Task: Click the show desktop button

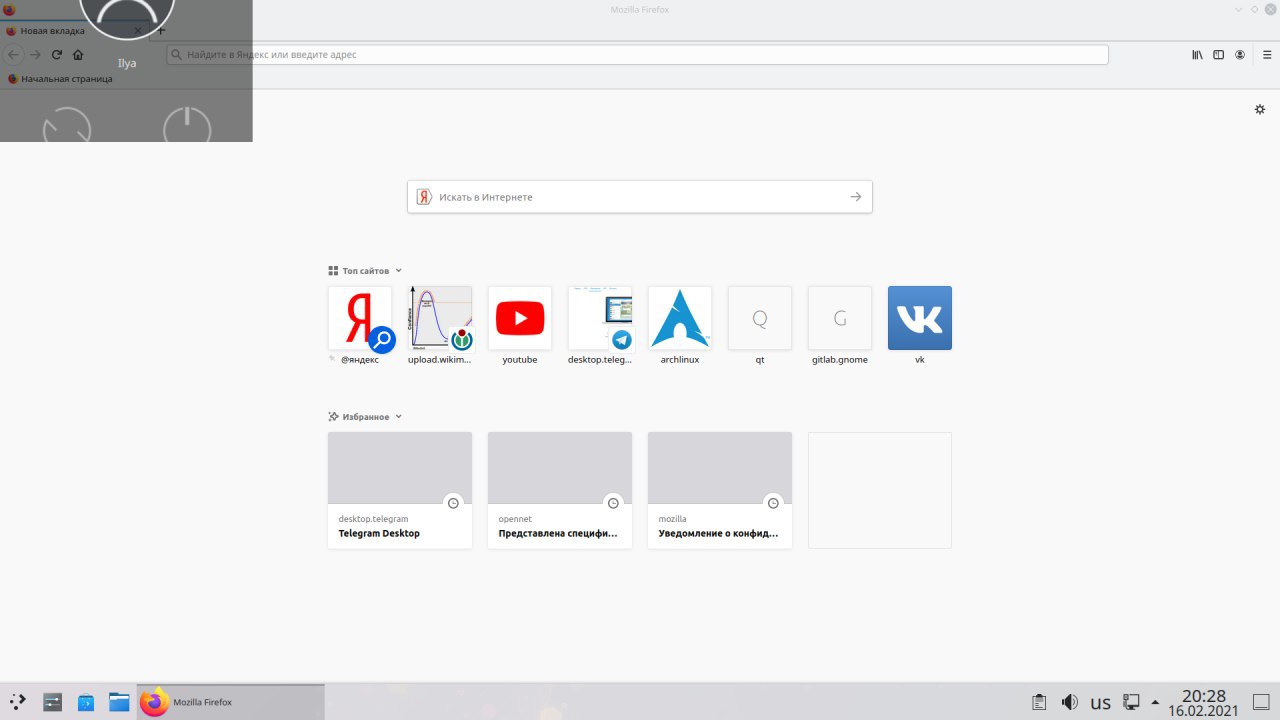Action: 1260,702
